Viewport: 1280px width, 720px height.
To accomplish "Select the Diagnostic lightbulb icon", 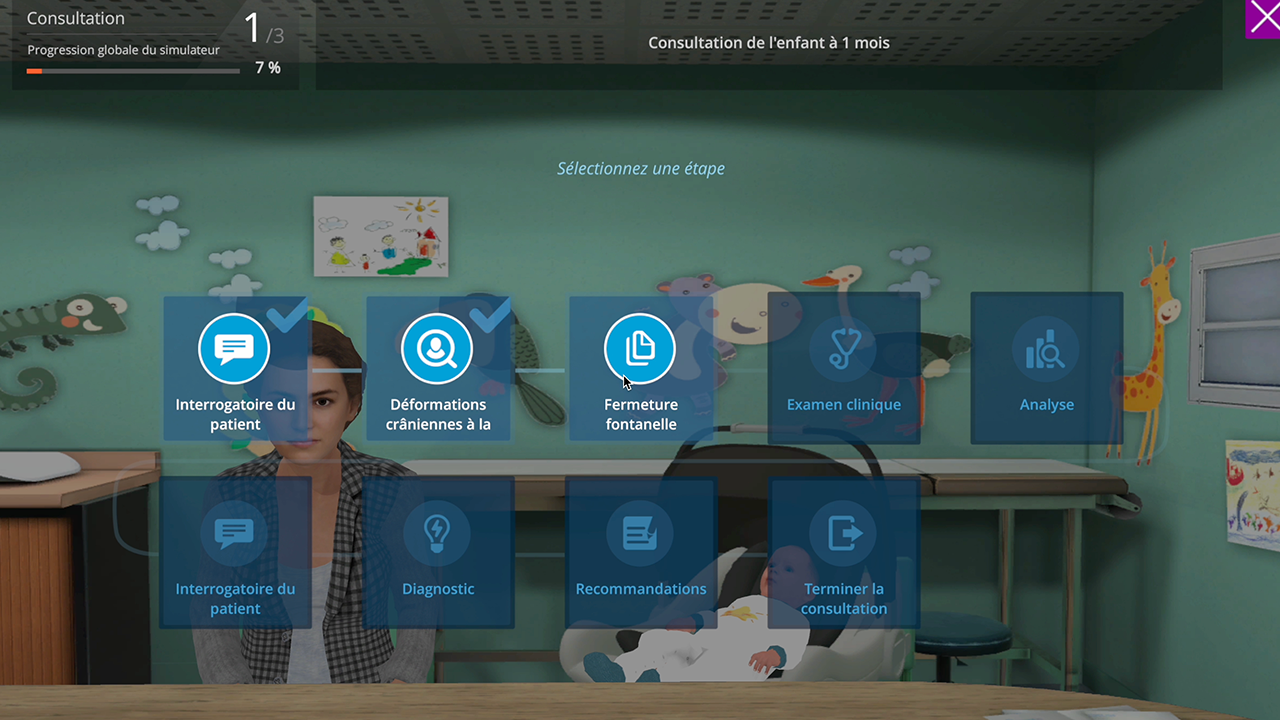I will click(438, 533).
